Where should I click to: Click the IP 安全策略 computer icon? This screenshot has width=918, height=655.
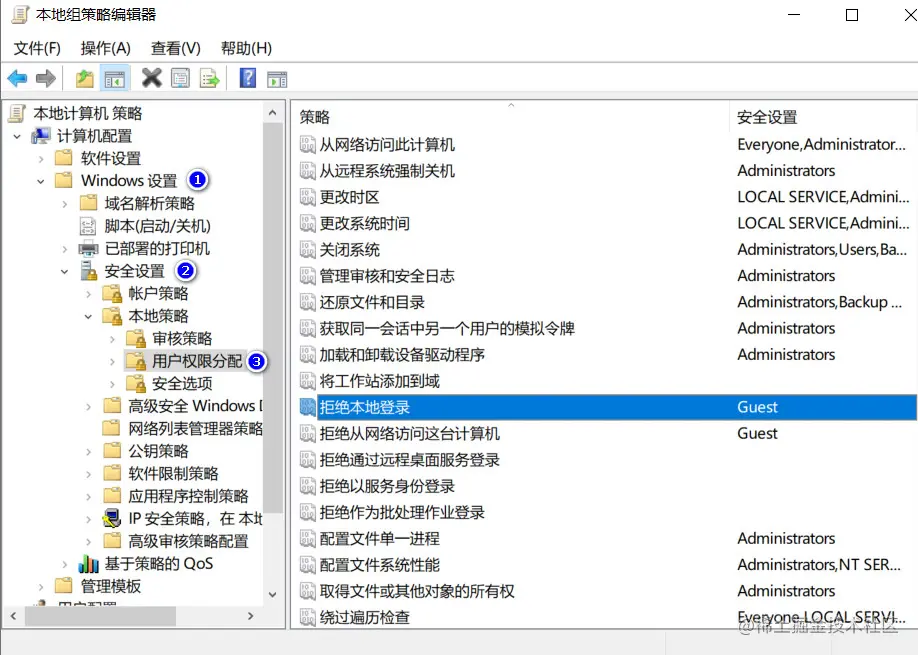[112, 519]
